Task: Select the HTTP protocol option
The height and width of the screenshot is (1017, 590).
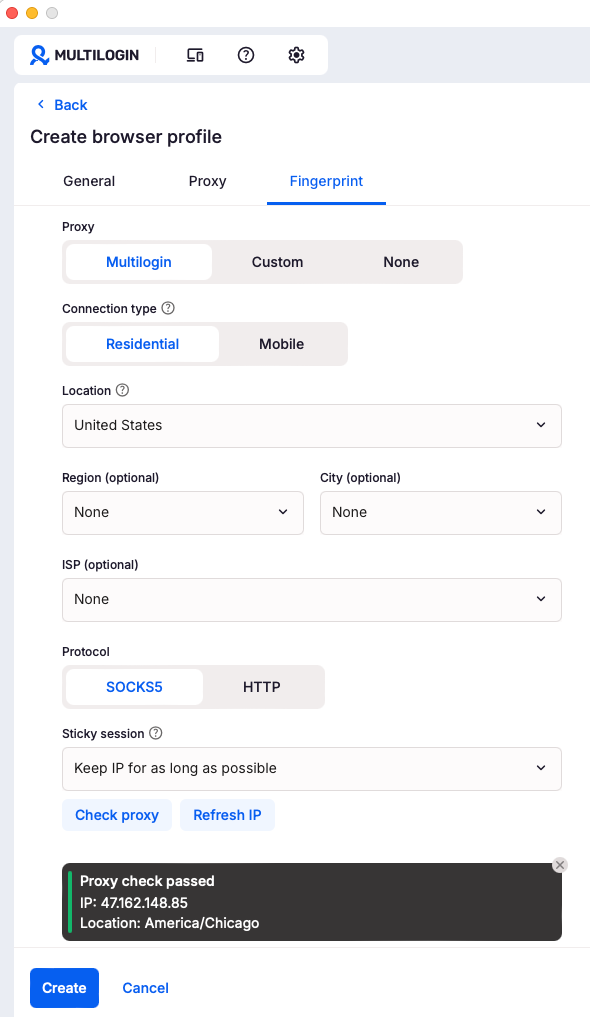Action: tap(261, 687)
